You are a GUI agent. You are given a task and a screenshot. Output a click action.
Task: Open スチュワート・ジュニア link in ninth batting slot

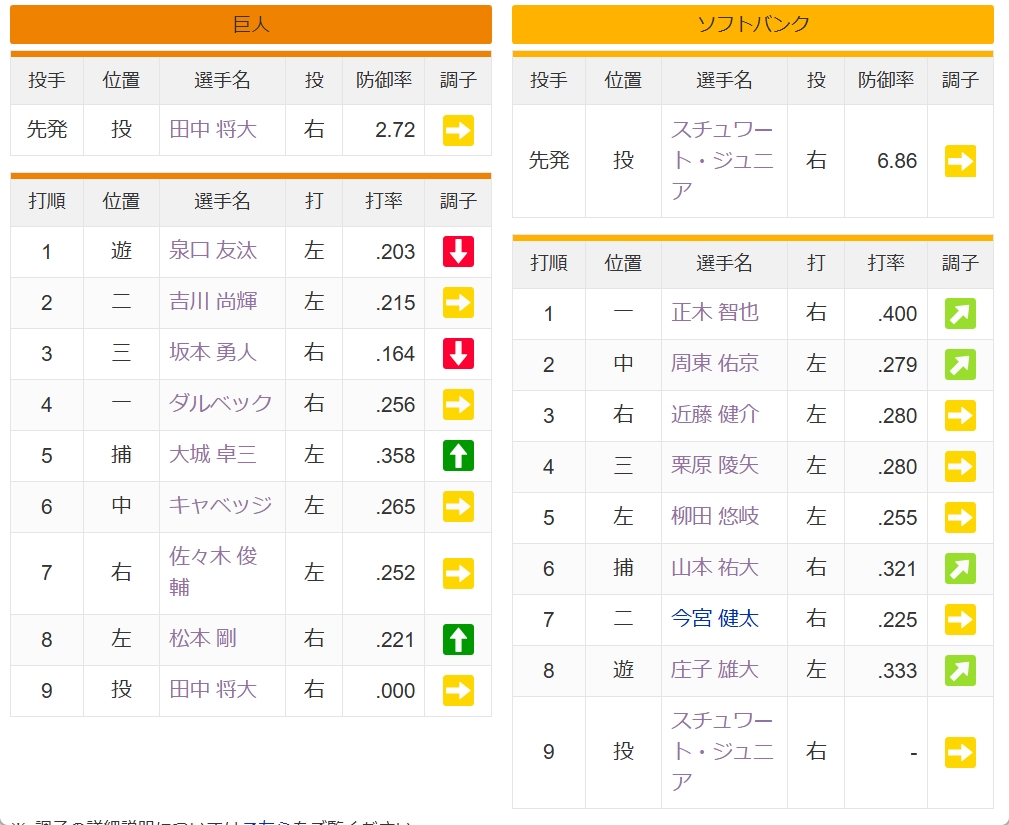[x=722, y=751]
